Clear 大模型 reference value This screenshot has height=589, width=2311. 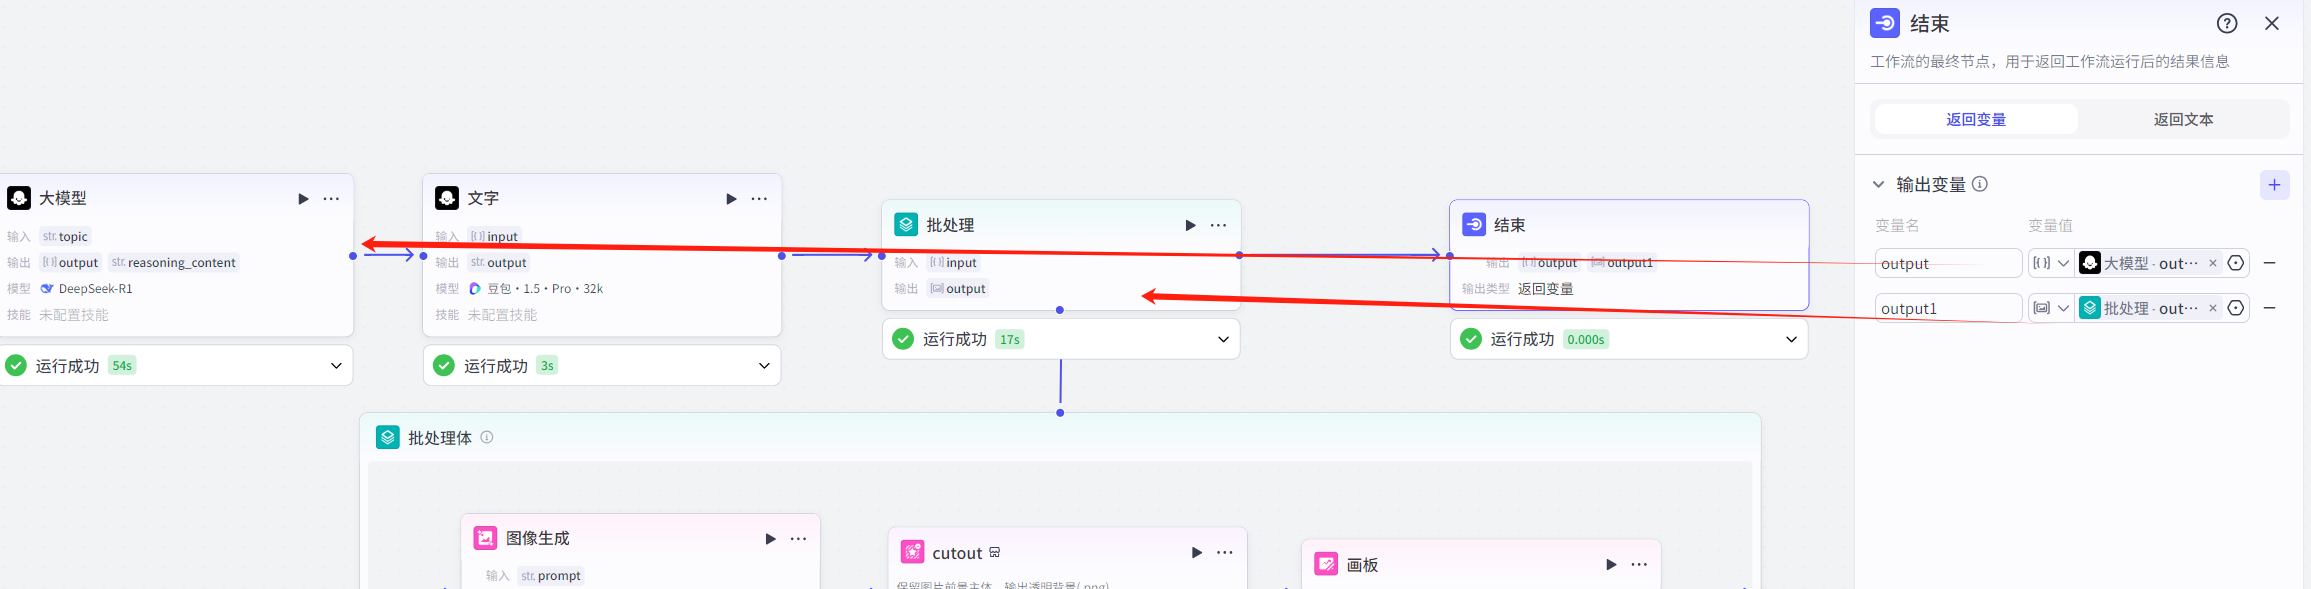pos(2213,263)
